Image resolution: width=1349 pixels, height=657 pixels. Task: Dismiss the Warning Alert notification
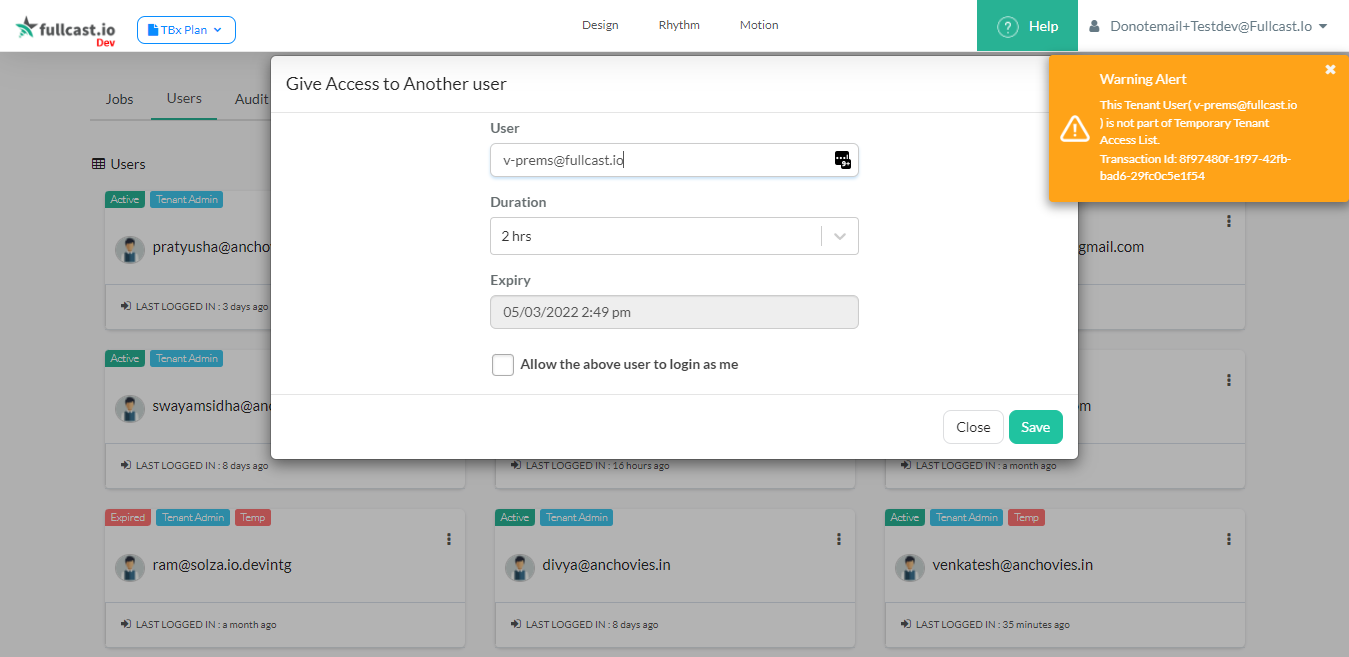(x=1330, y=69)
